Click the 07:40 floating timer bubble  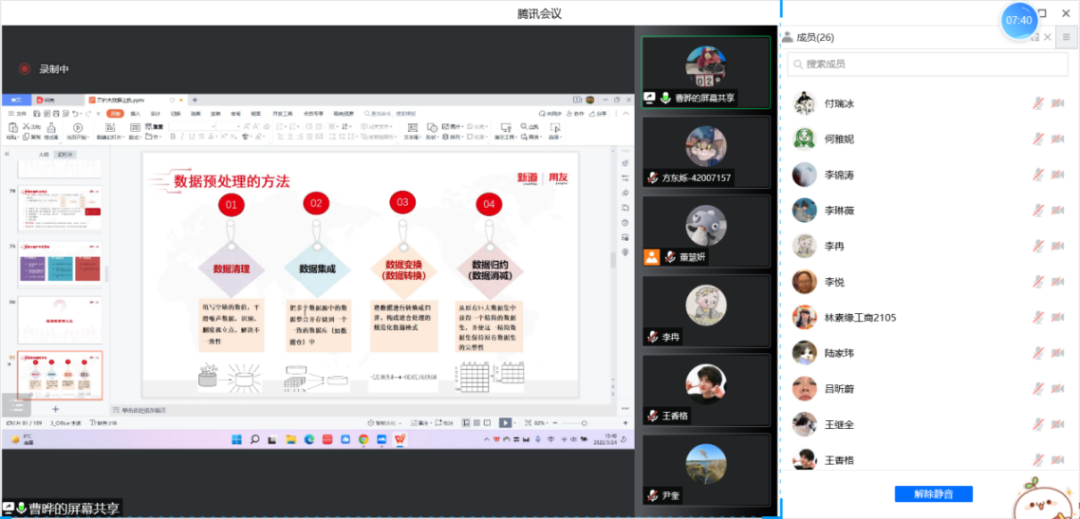[1019, 20]
